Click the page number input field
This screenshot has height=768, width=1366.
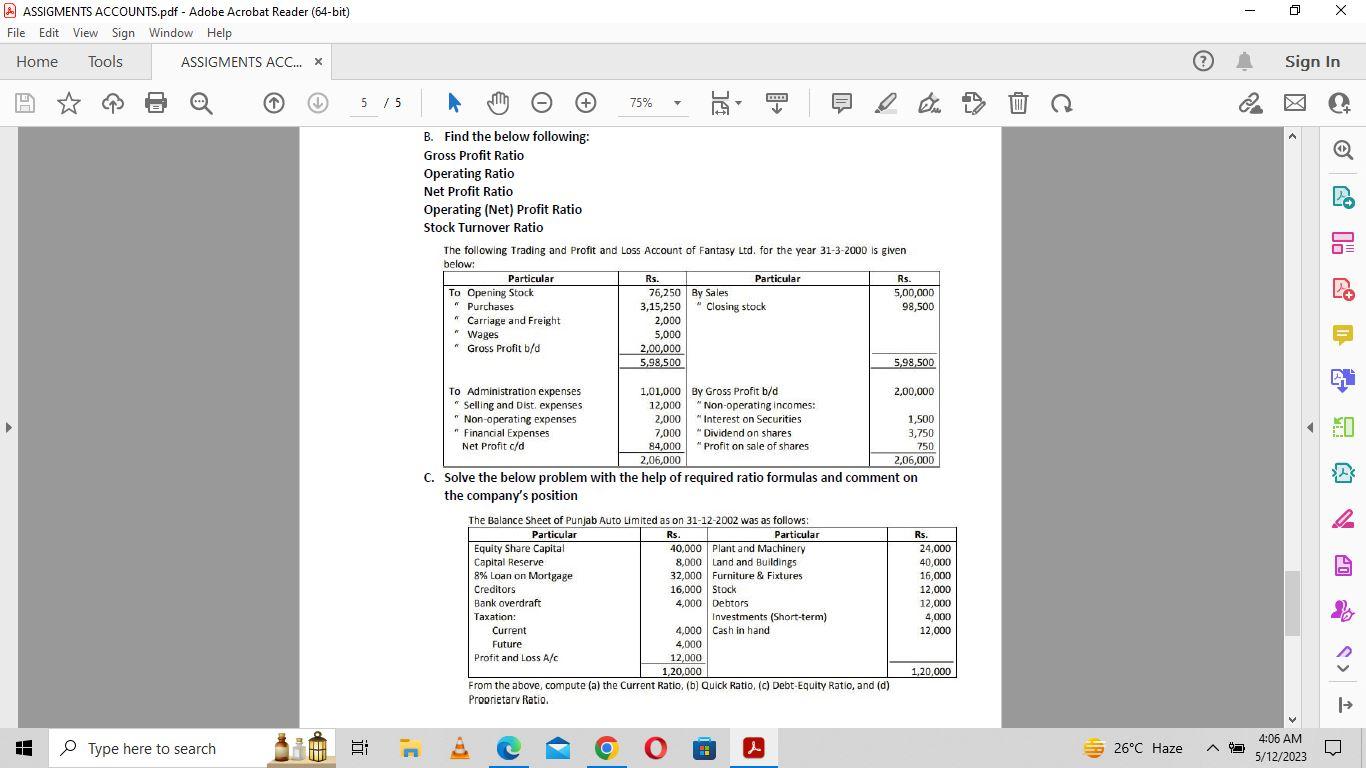(x=363, y=103)
